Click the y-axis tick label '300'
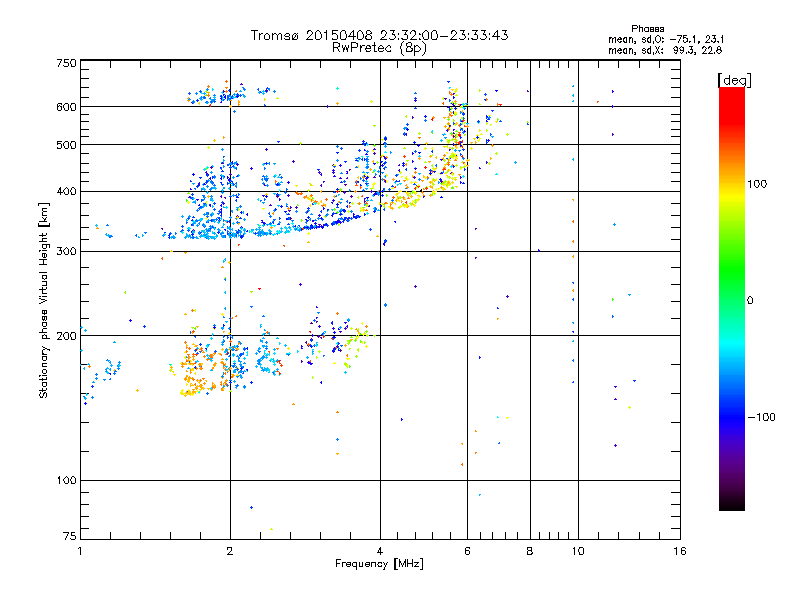Screen dimensions: 800x600 (x=66, y=252)
